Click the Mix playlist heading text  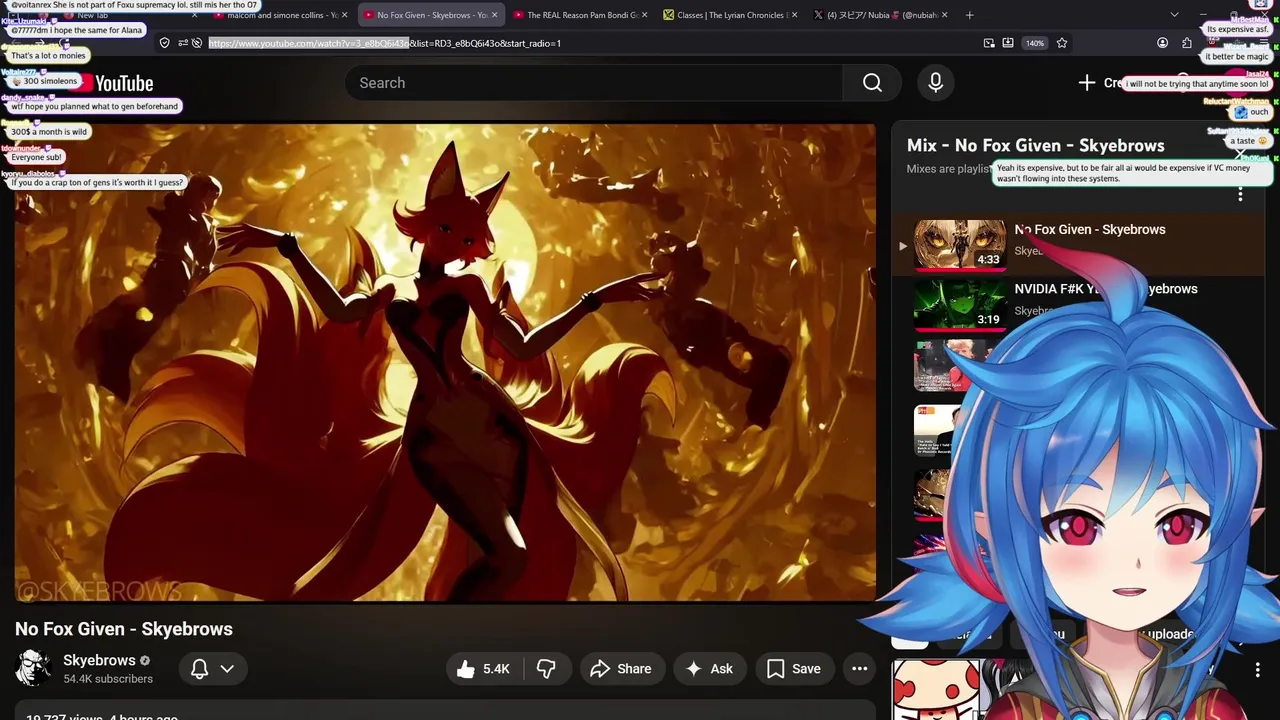click(1036, 145)
